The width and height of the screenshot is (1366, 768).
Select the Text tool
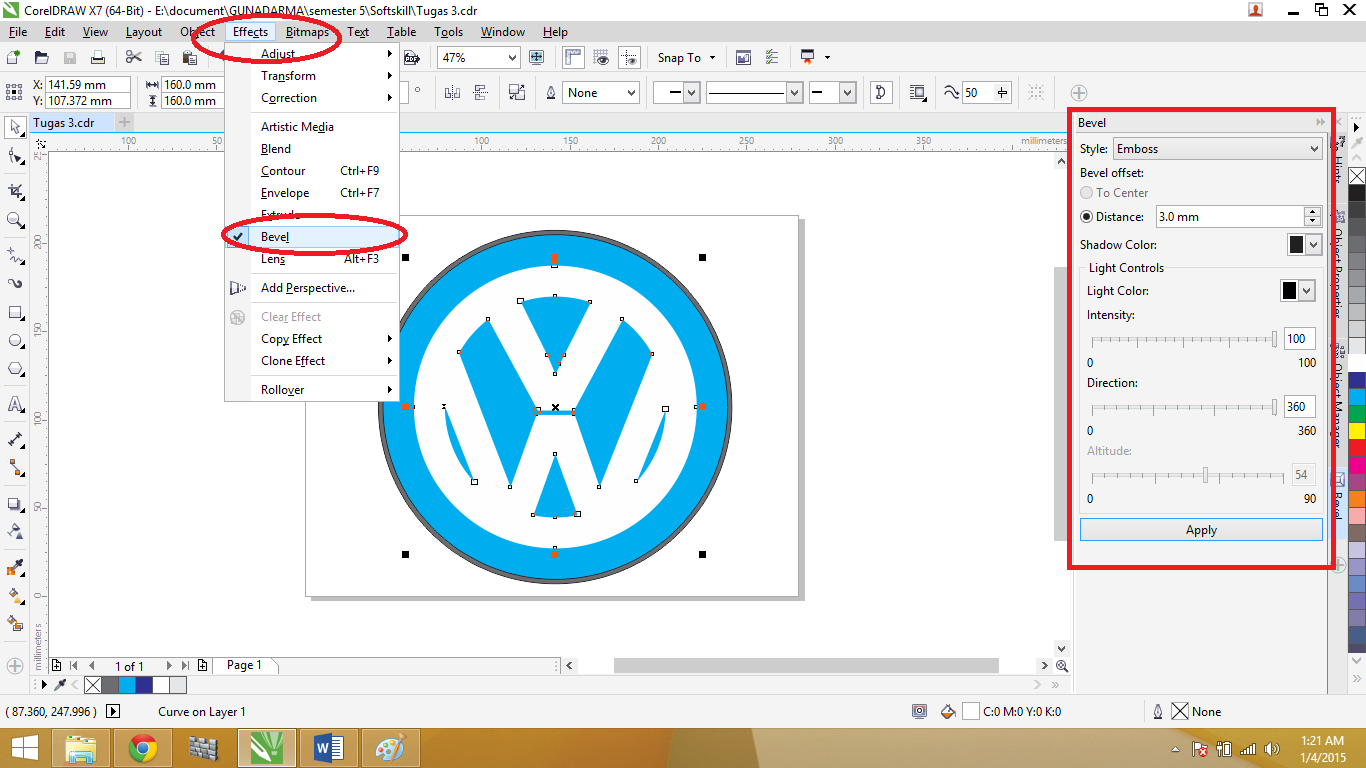click(x=15, y=405)
